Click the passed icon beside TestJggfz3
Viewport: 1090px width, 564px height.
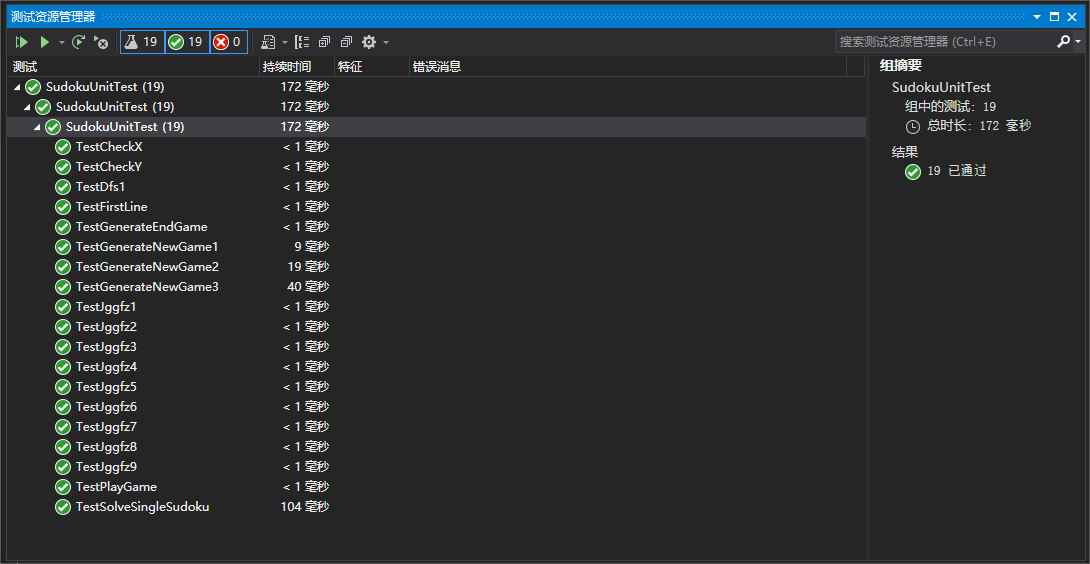[x=63, y=347]
